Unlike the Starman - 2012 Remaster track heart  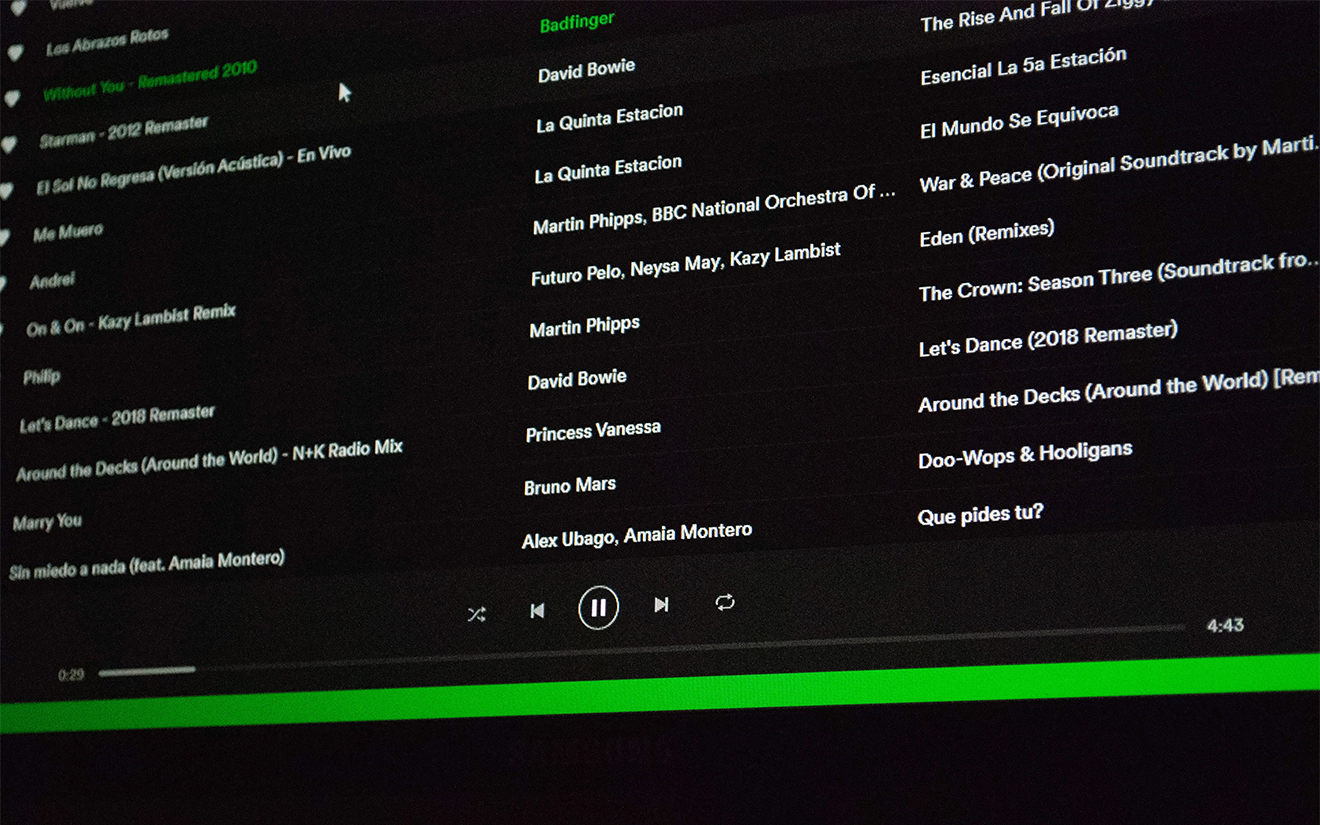[x=9, y=145]
